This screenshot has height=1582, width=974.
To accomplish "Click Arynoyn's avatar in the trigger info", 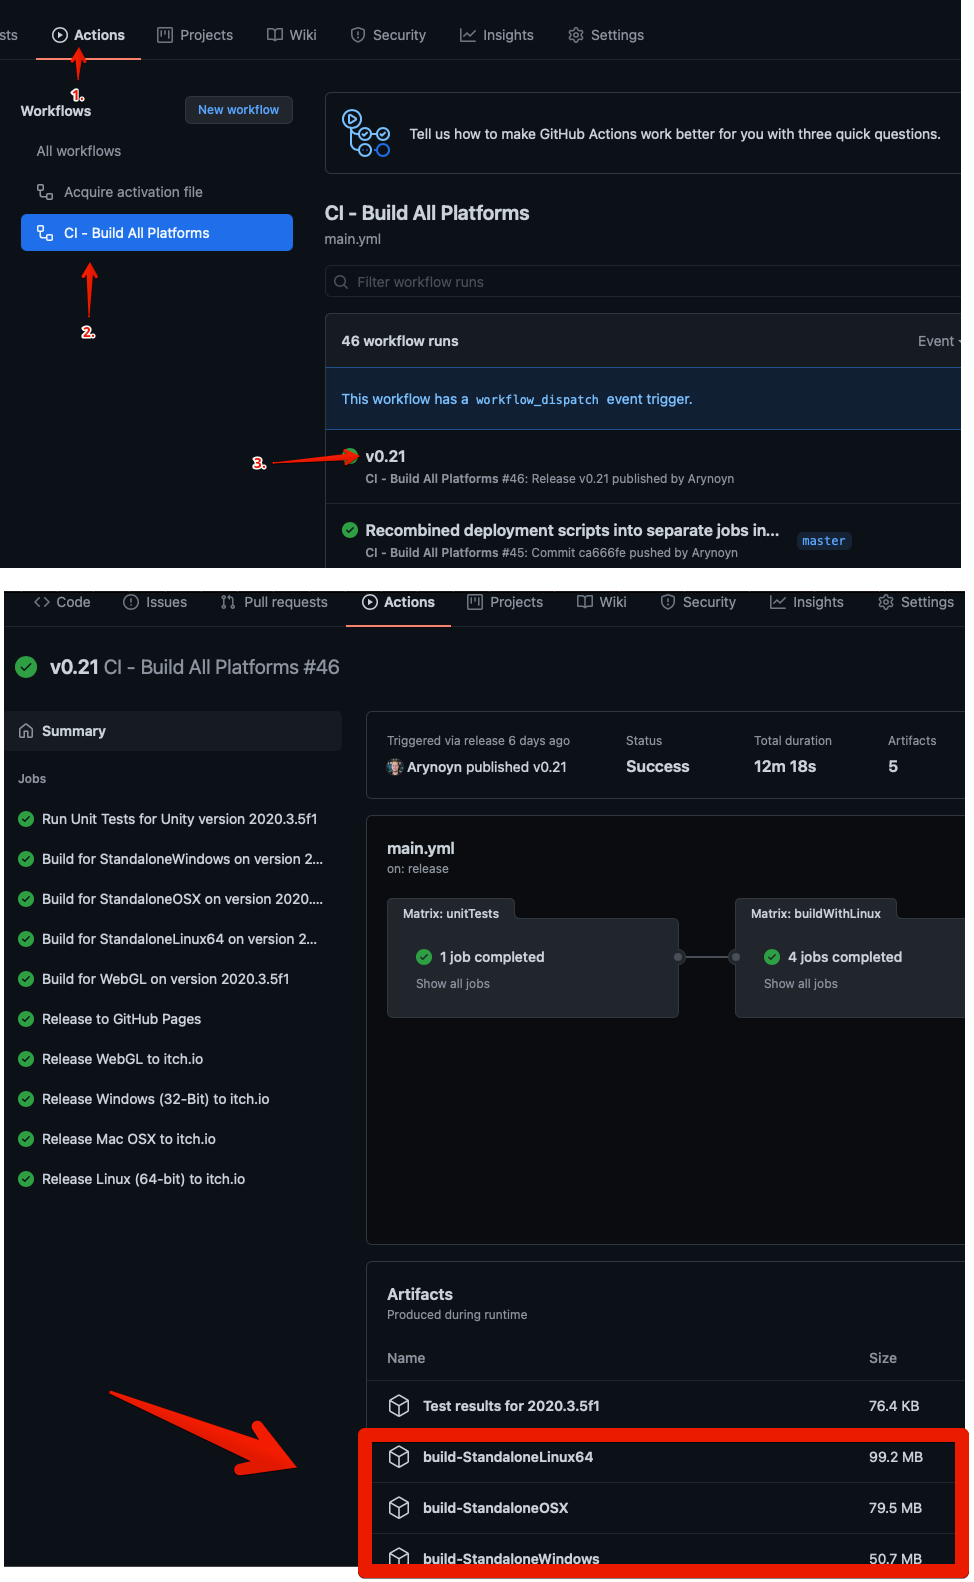I will 395,767.
